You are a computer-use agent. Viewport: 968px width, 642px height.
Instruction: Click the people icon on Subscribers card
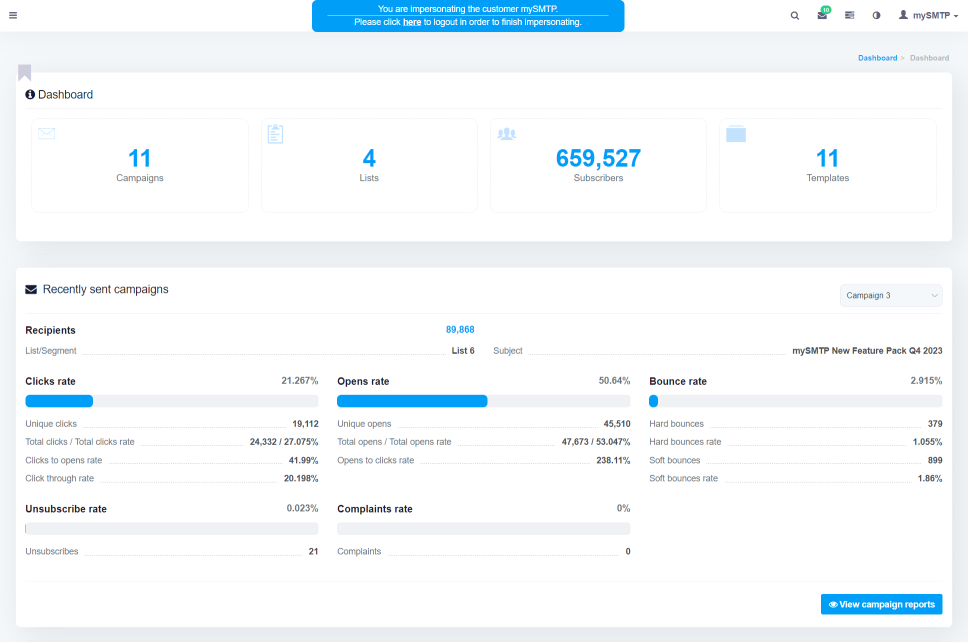506,134
